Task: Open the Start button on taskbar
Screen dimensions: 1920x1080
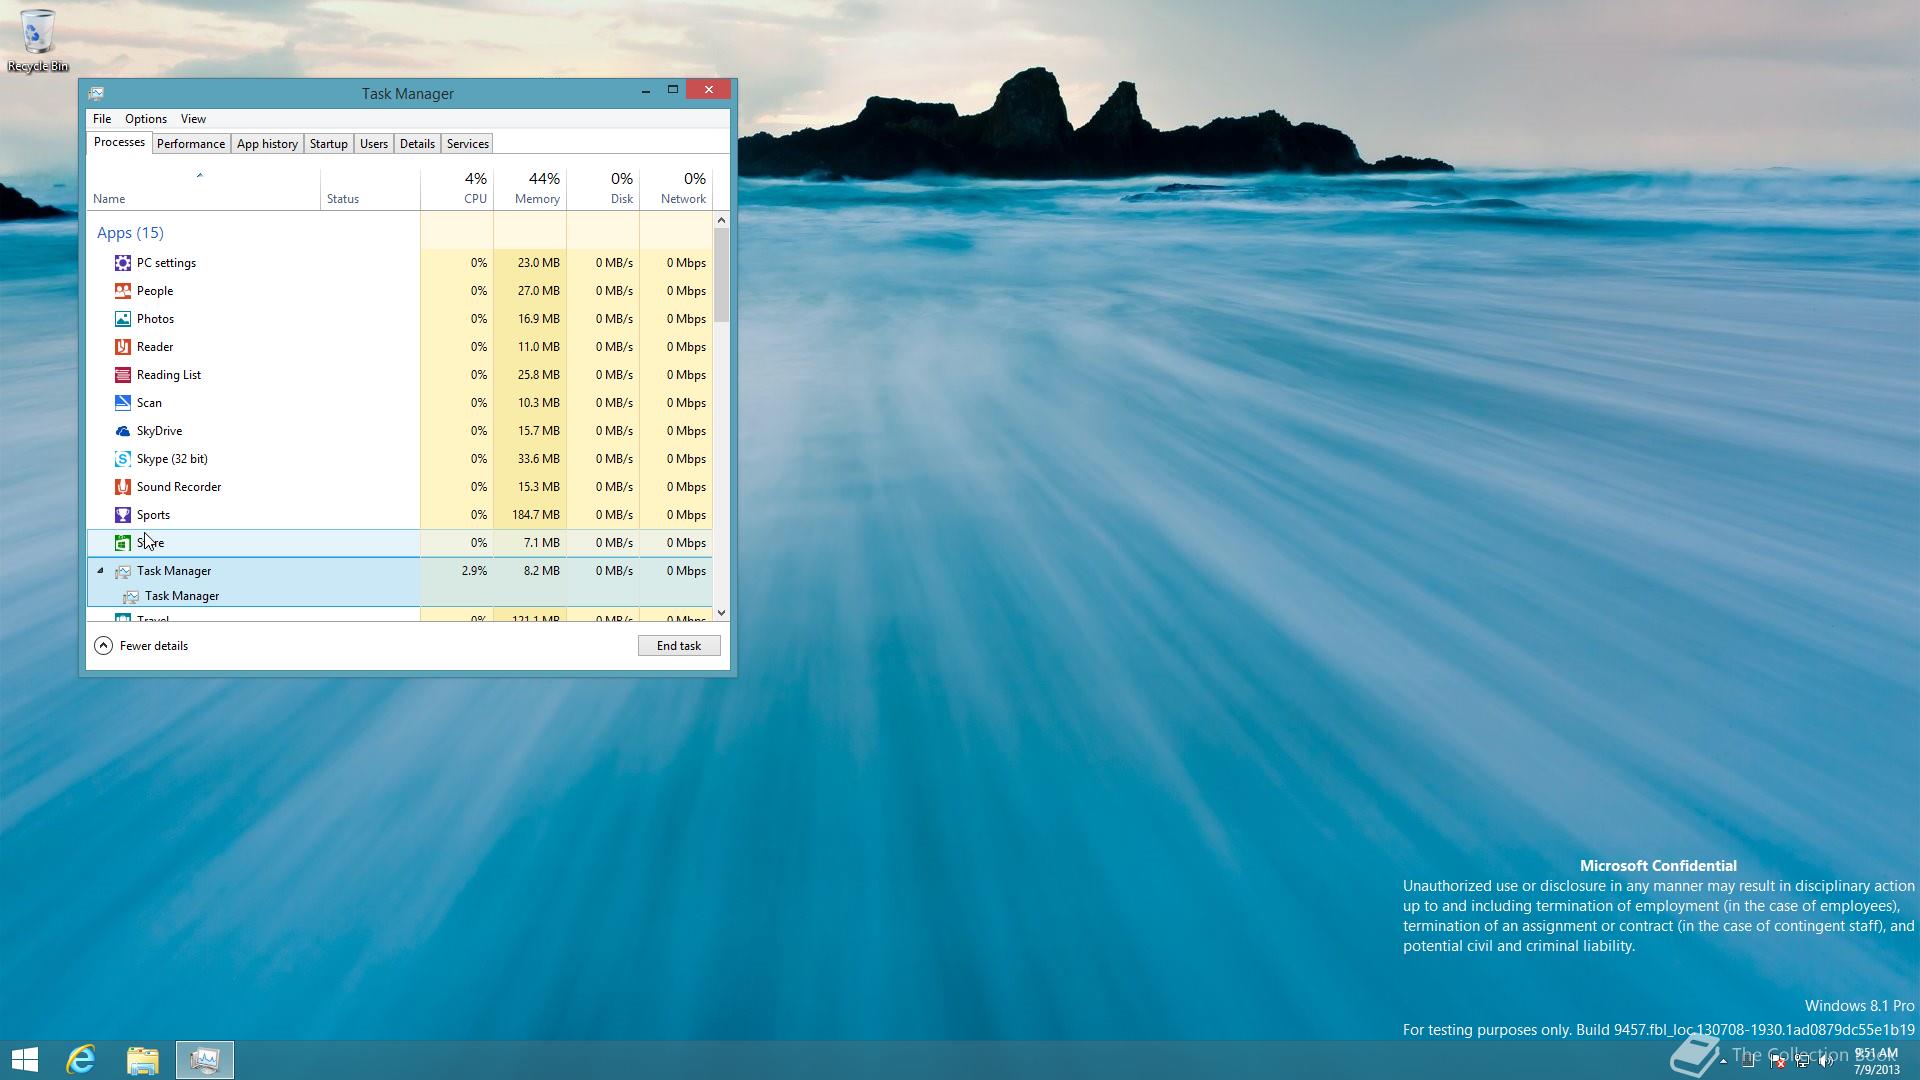Action: click(25, 1060)
